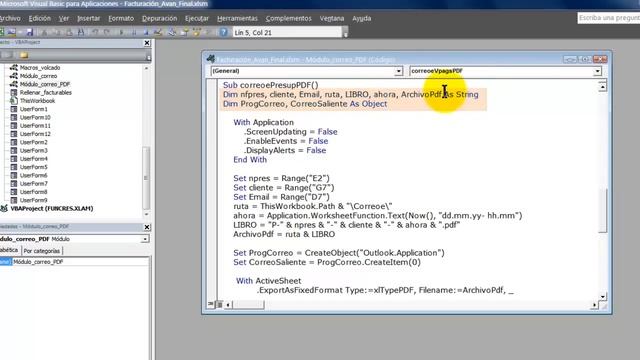The height and width of the screenshot is (360, 640).
Task: Click the Reset stop toolbar icon
Action: click(146, 32)
